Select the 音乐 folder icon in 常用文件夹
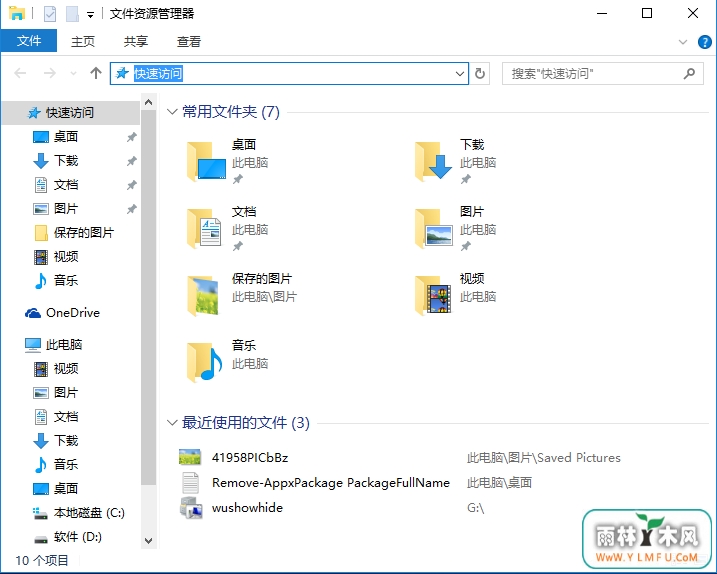 [x=204, y=362]
